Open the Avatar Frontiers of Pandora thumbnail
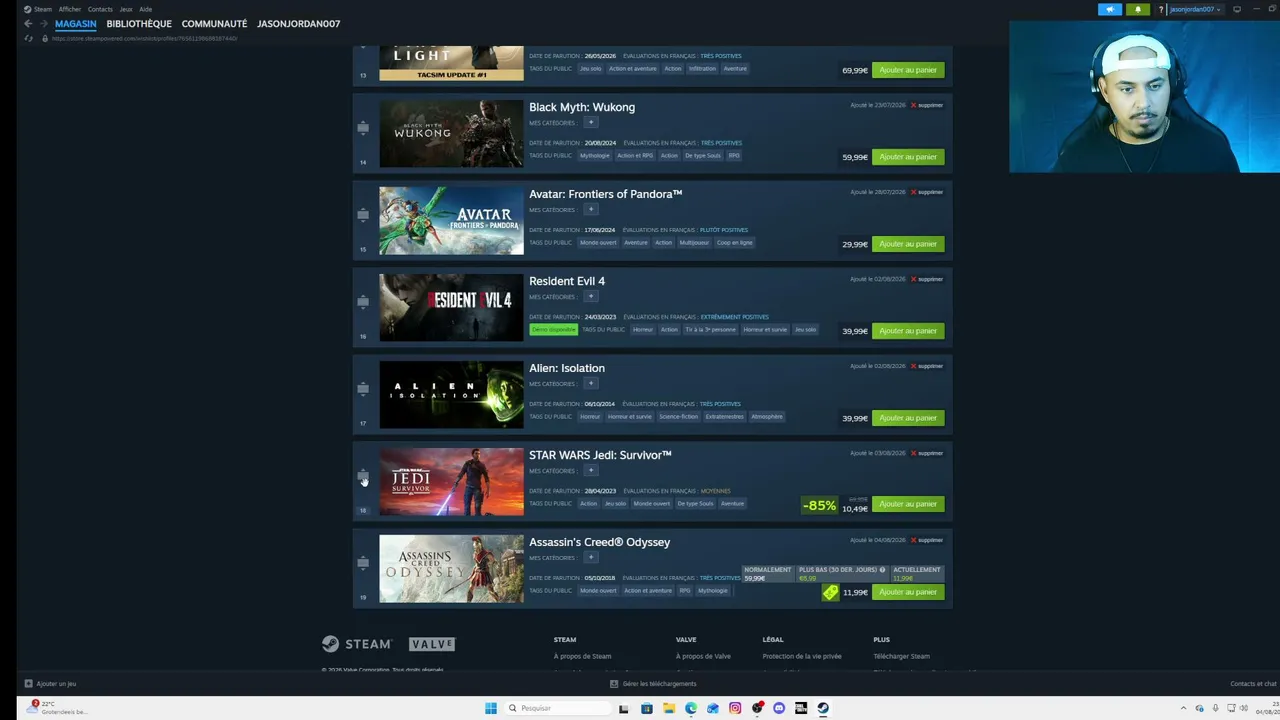Screen dimensions: 1280x720 451,221
